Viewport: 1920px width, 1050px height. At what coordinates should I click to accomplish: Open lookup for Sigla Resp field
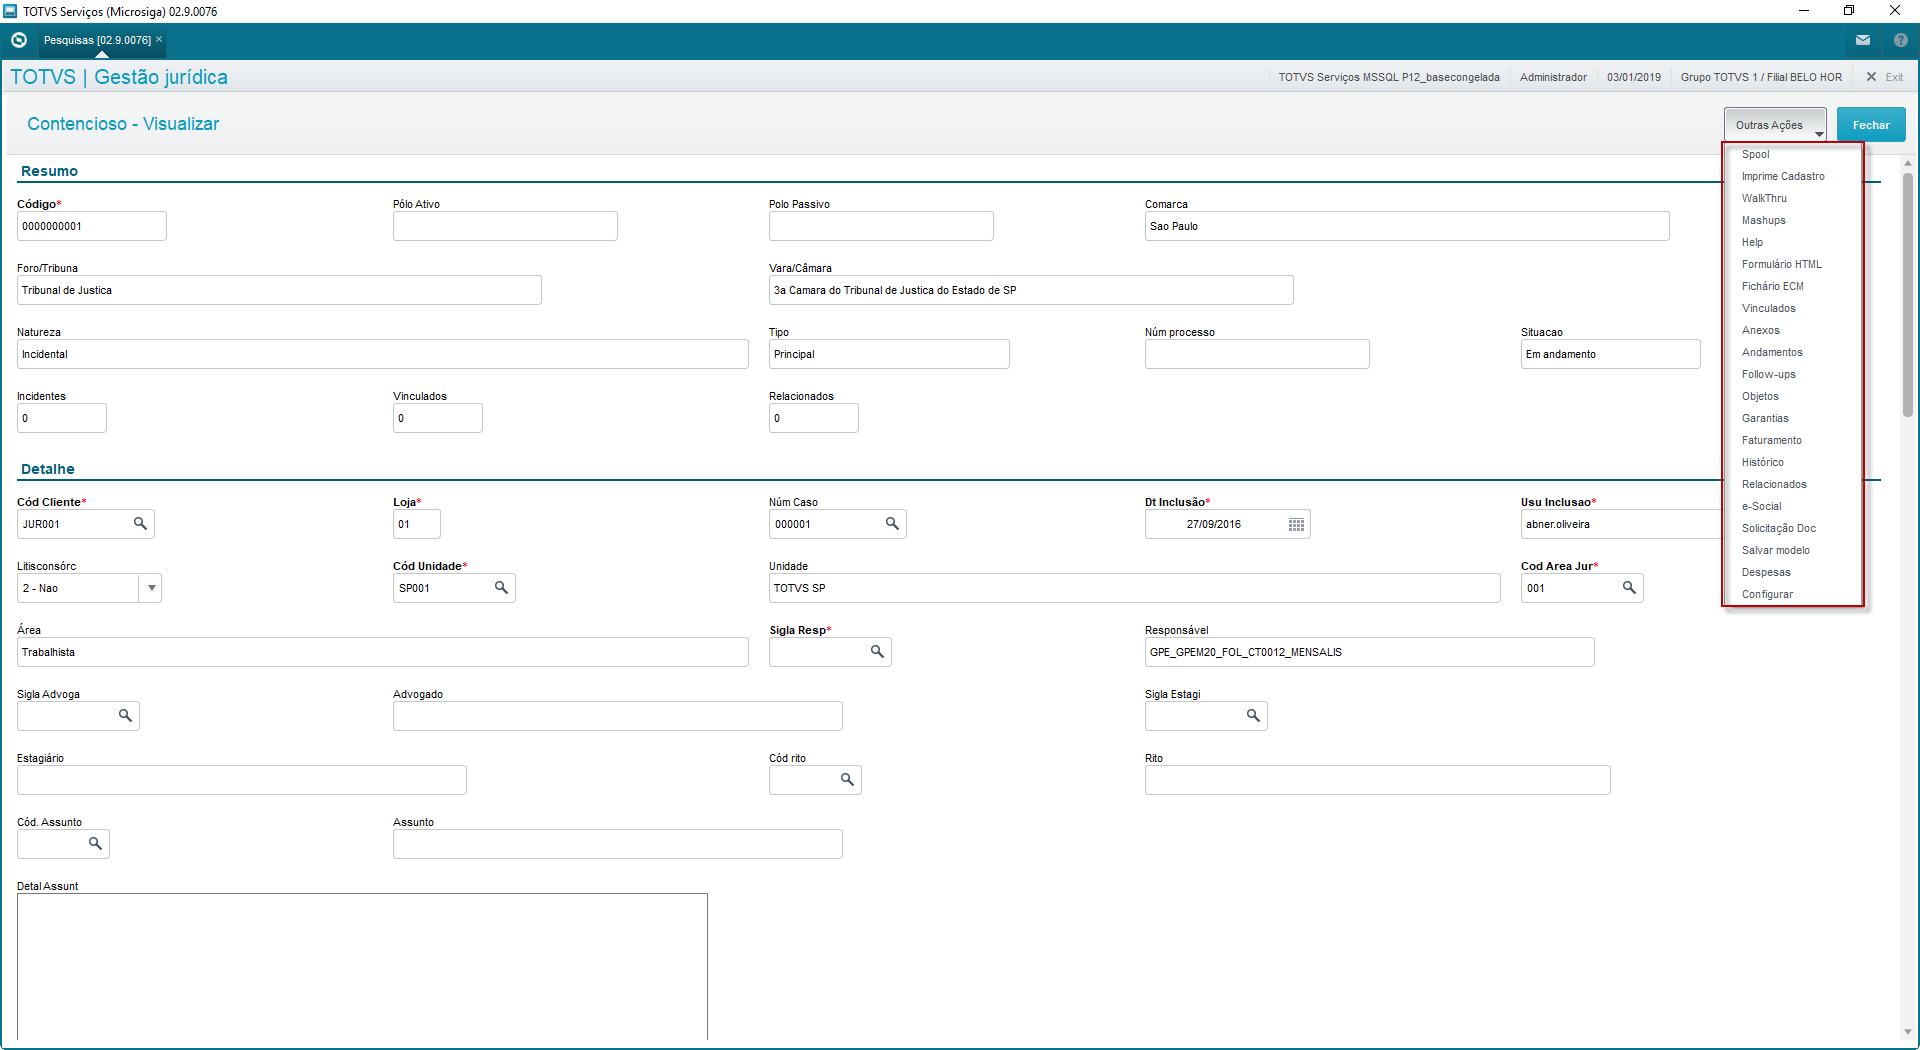[x=877, y=652]
